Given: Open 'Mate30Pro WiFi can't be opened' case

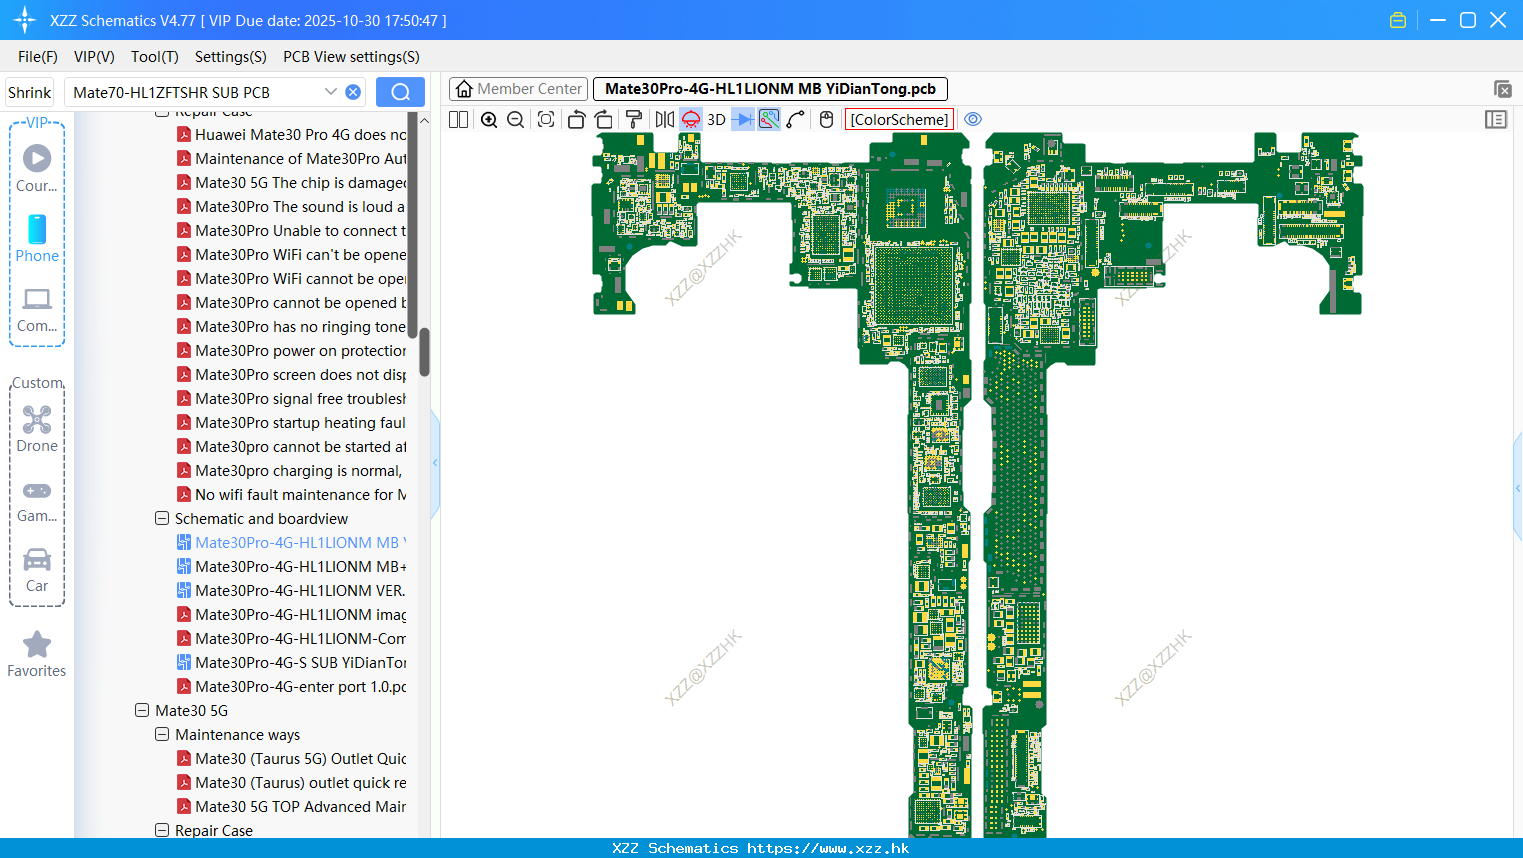Looking at the screenshot, I should tap(291, 254).
